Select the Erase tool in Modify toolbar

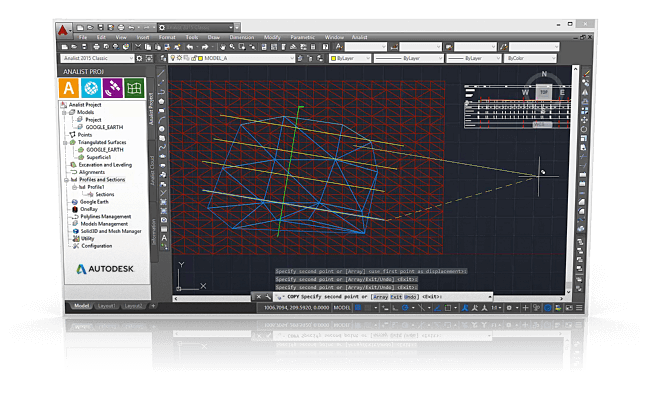[586, 74]
